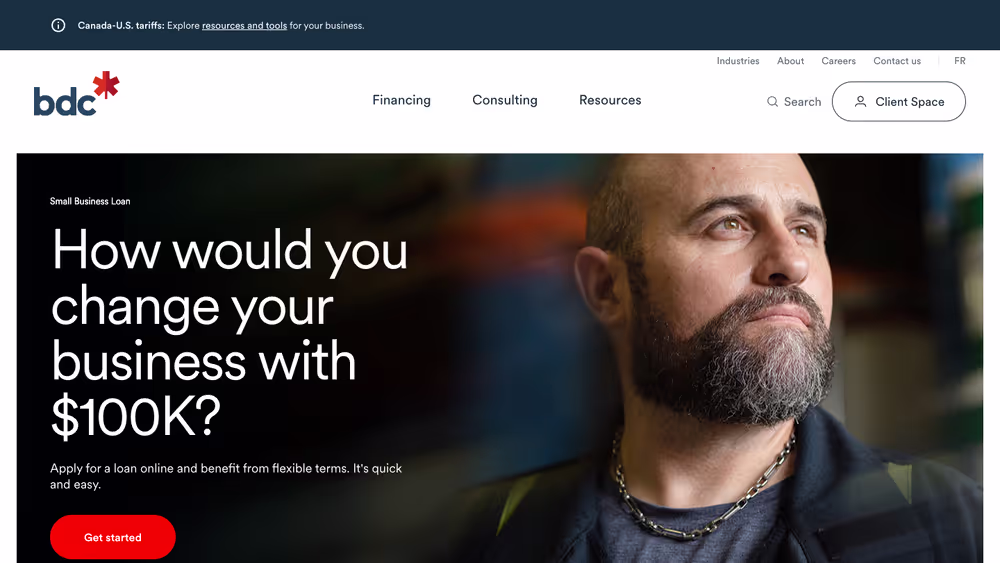1000x563 pixels.
Task: Click the Small Business Loan label
Action: [90, 201]
